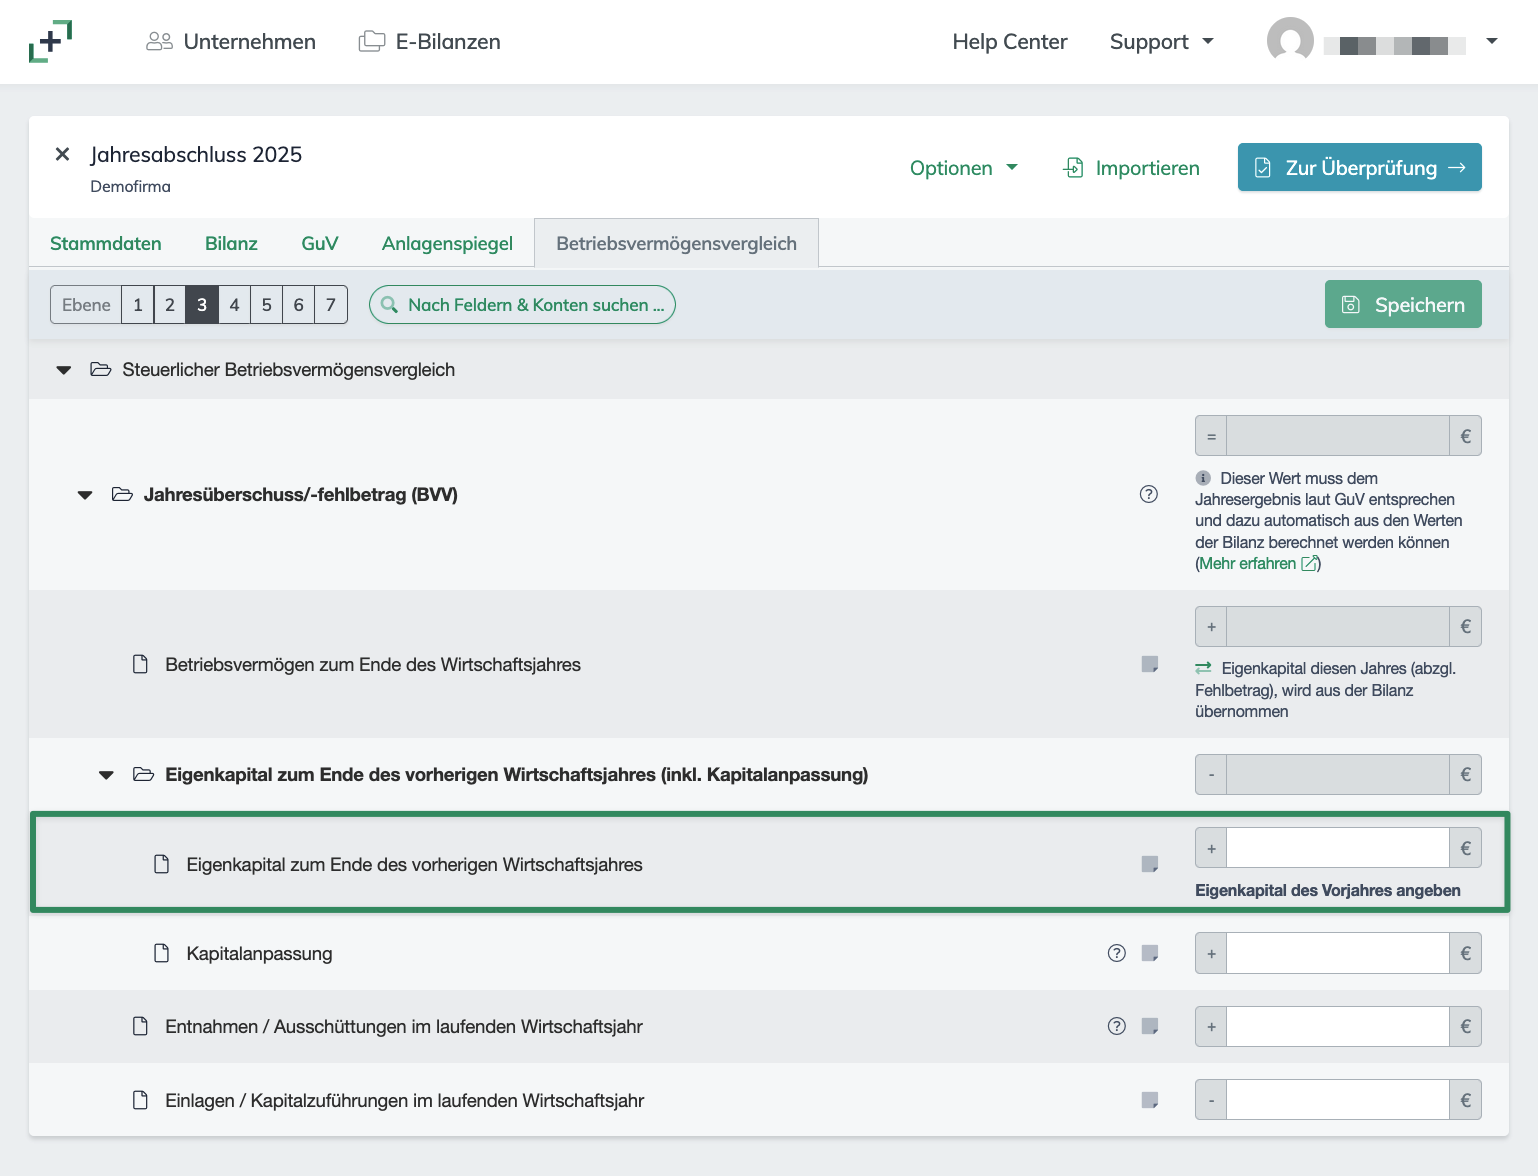
Task: Open help icon for Jahresüberschuss/-fehlbetrag (BVV)
Action: click(1149, 494)
